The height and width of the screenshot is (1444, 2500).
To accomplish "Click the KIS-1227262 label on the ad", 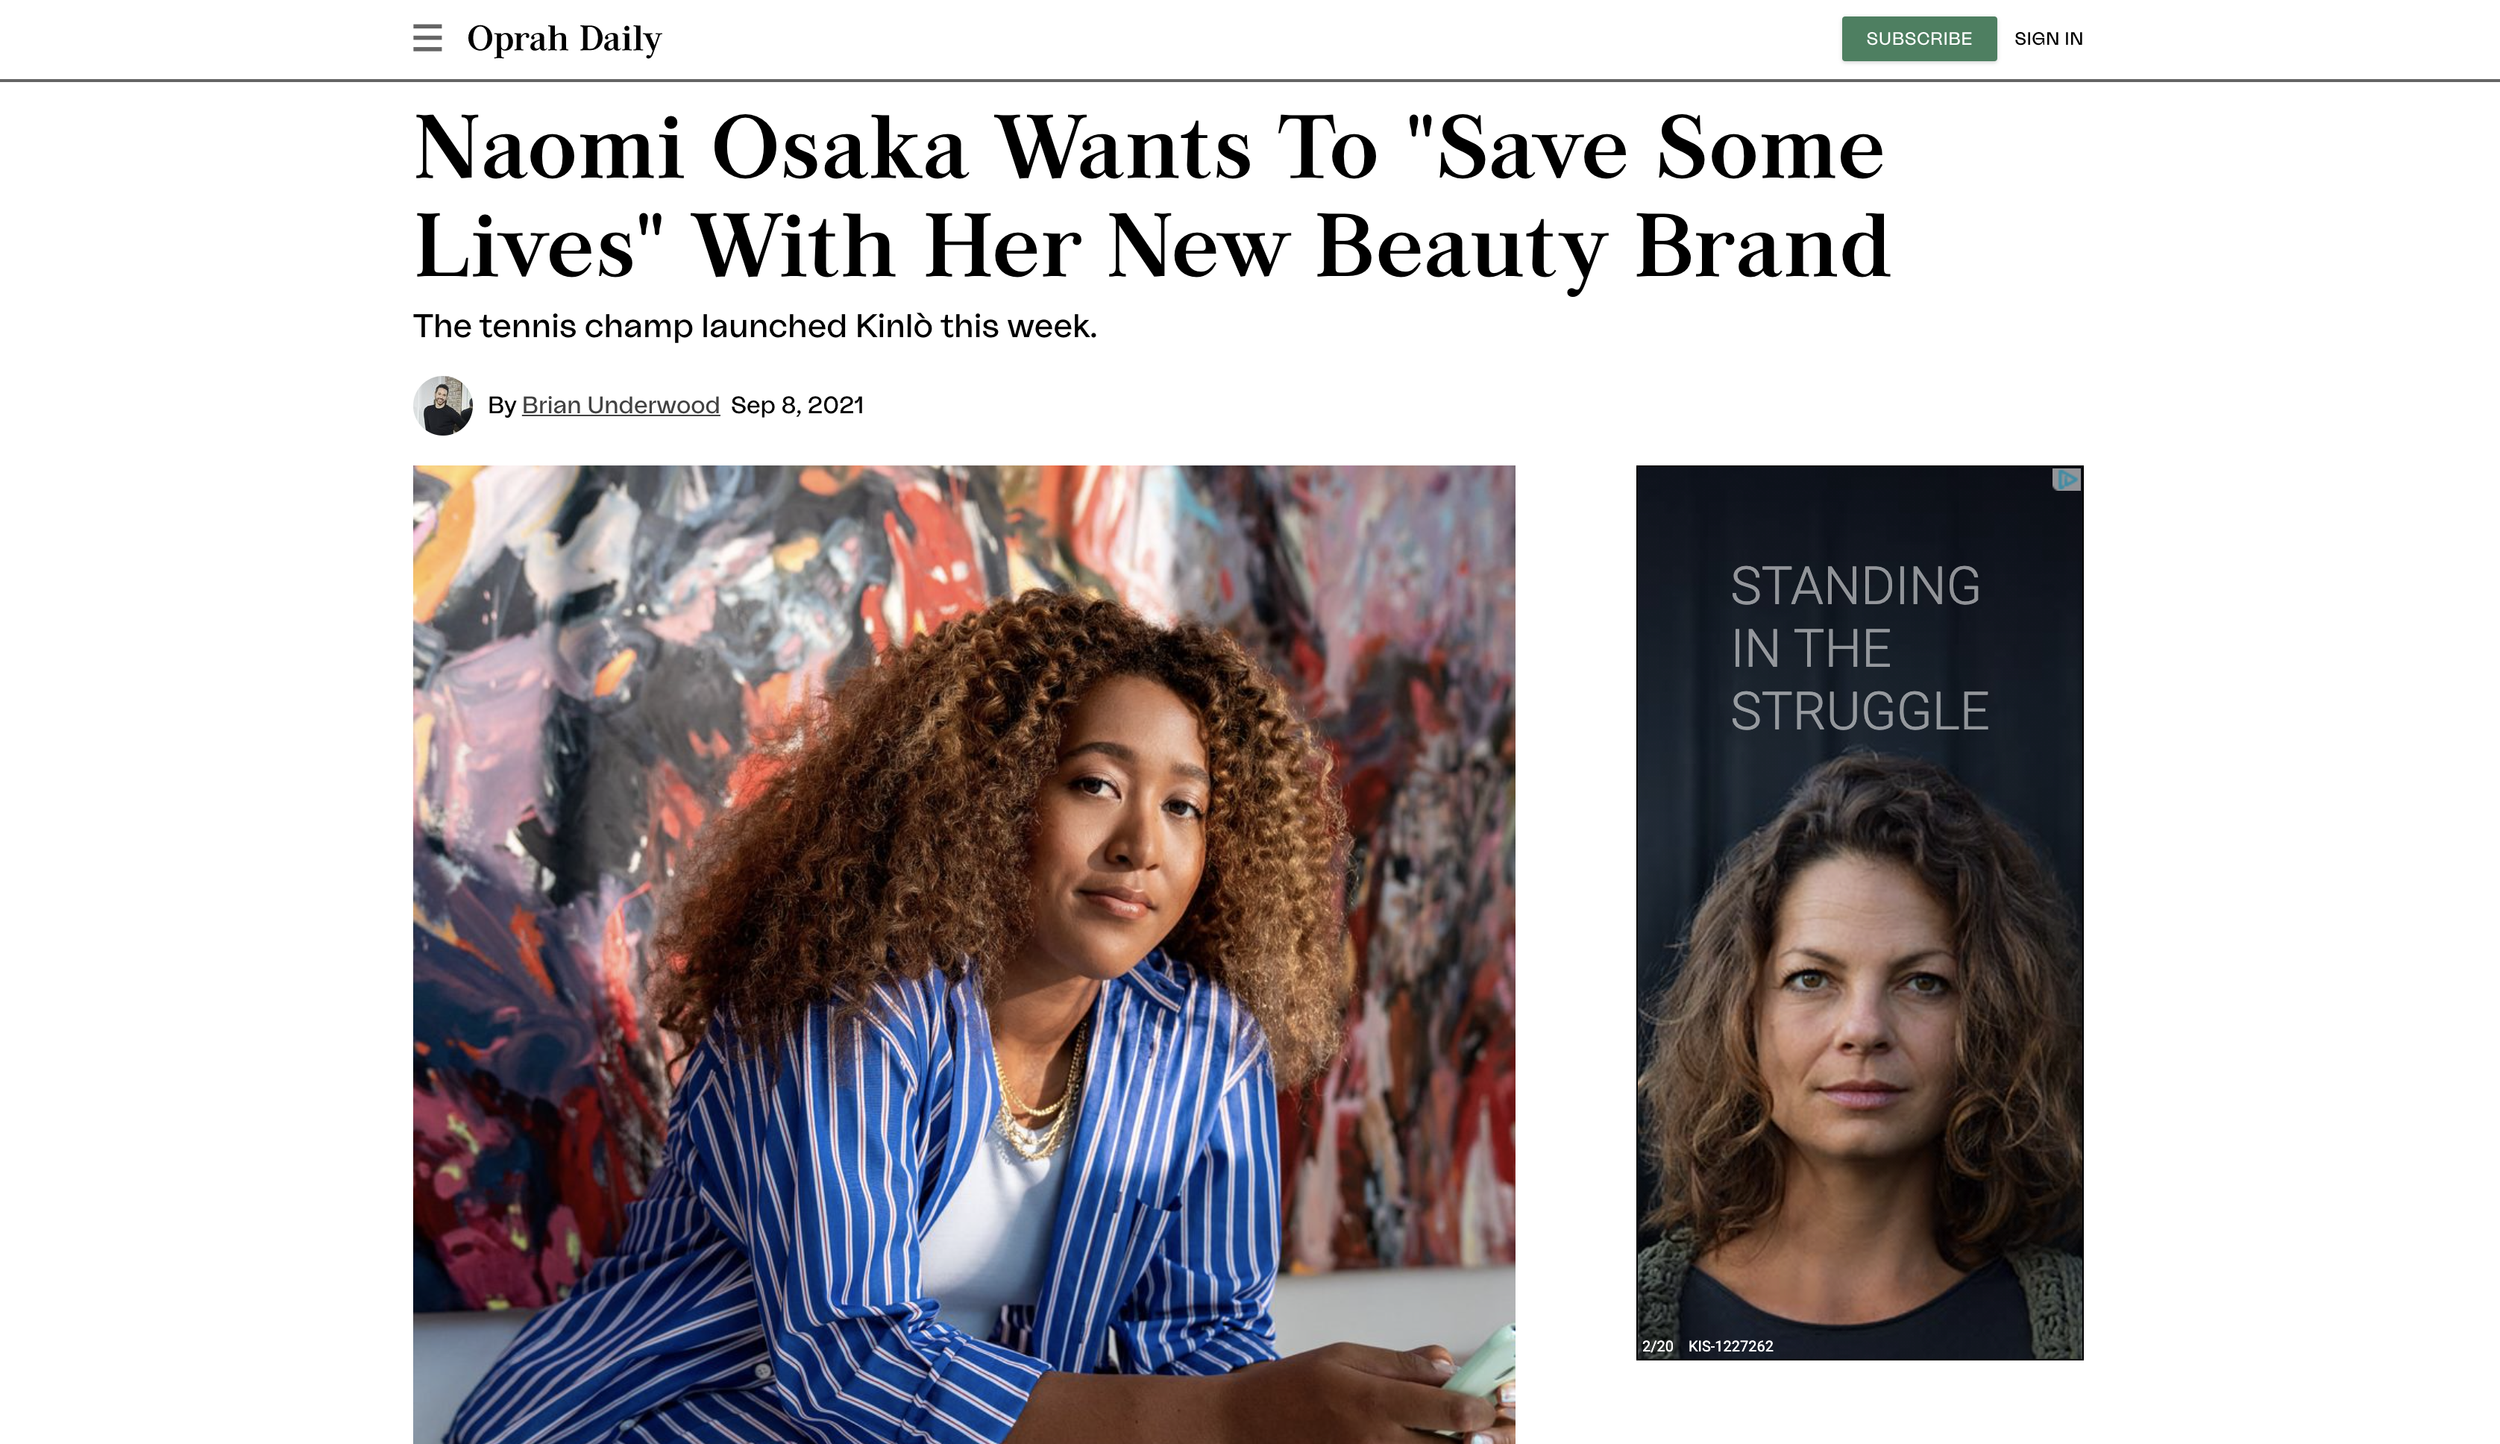I will tap(1730, 1346).
